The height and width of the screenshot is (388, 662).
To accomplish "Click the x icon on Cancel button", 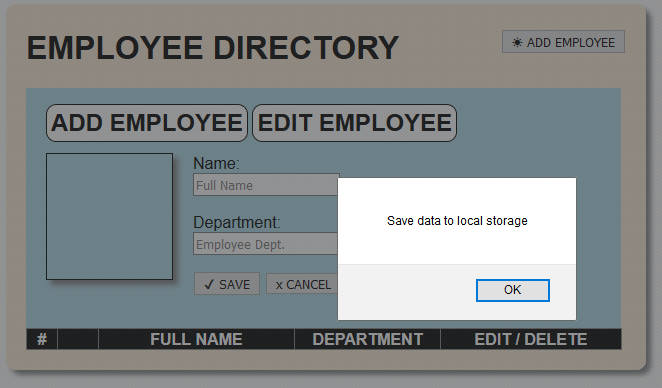I will coord(279,285).
